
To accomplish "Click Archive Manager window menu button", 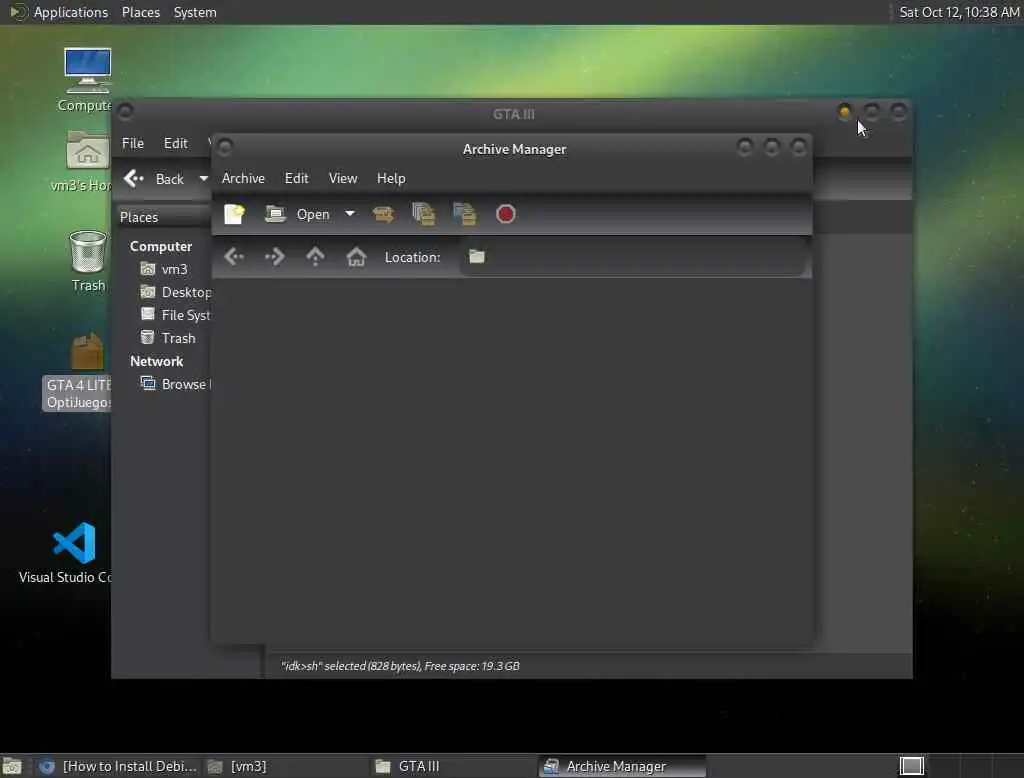I will click(x=225, y=148).
